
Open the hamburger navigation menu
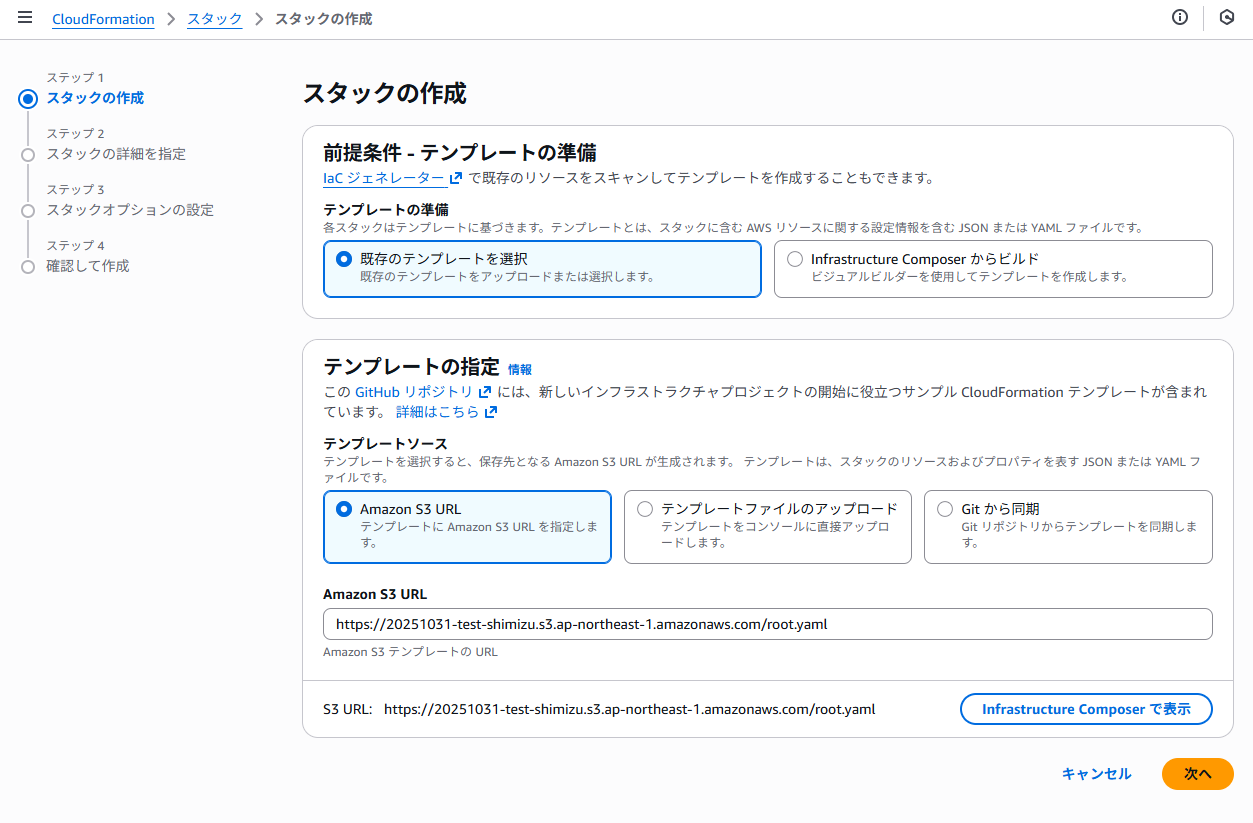(x=25, y=18)
